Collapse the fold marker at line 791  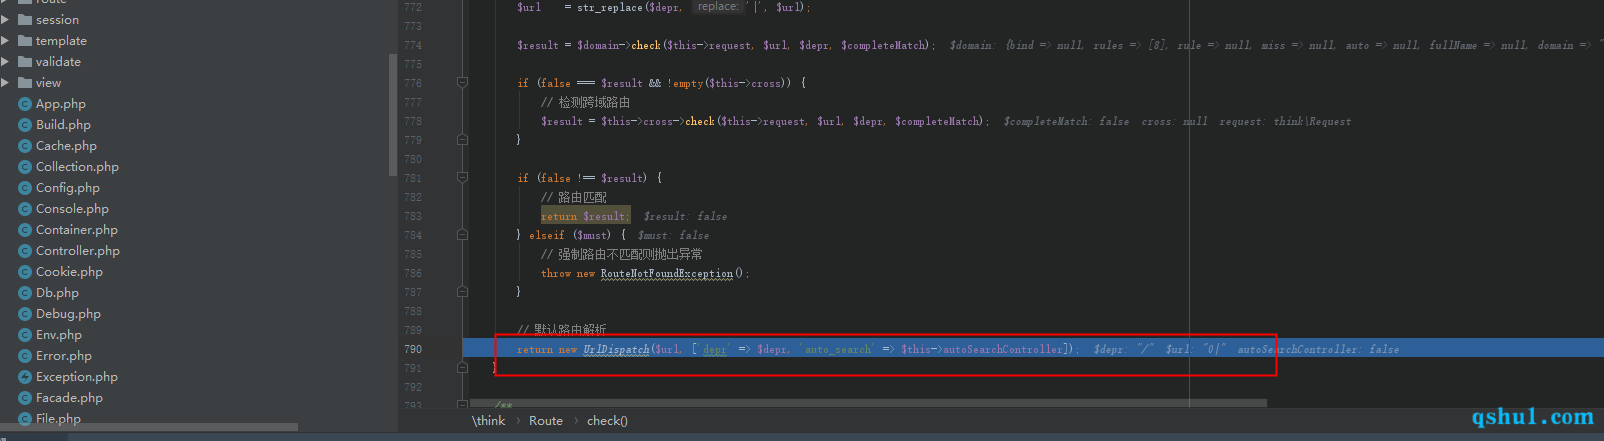[462, 368]
